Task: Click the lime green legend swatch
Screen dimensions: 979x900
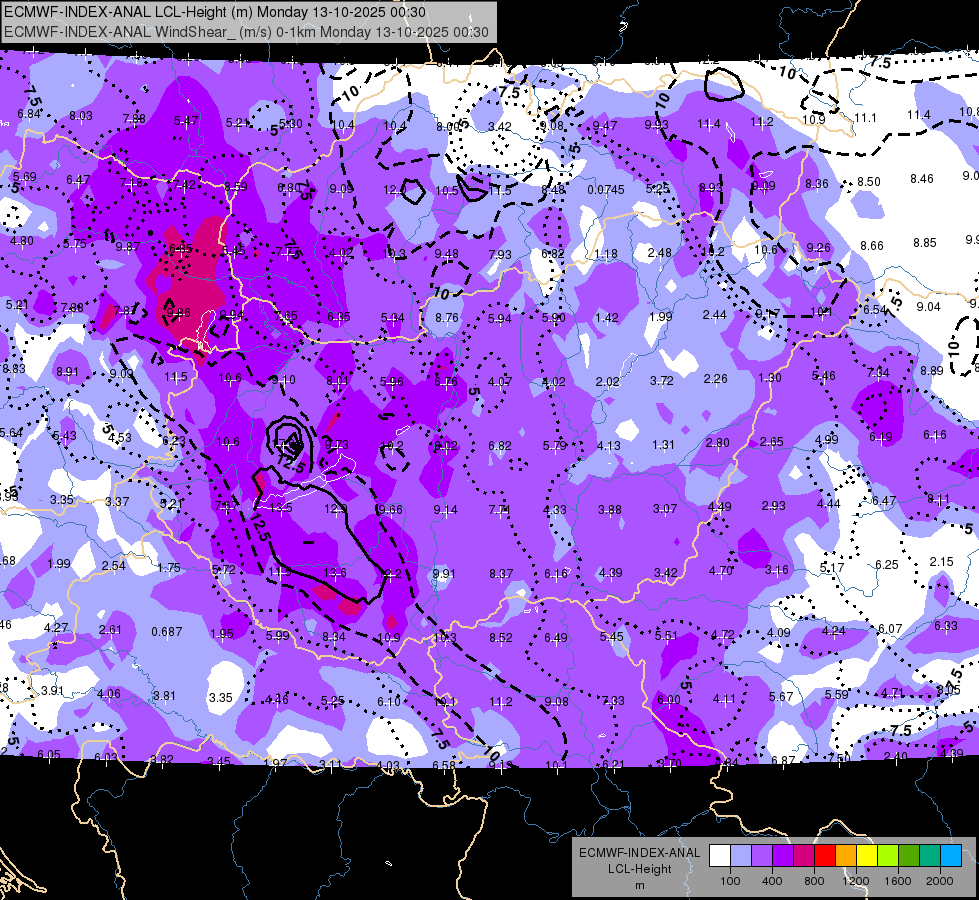Action: (x=887, y=856)
